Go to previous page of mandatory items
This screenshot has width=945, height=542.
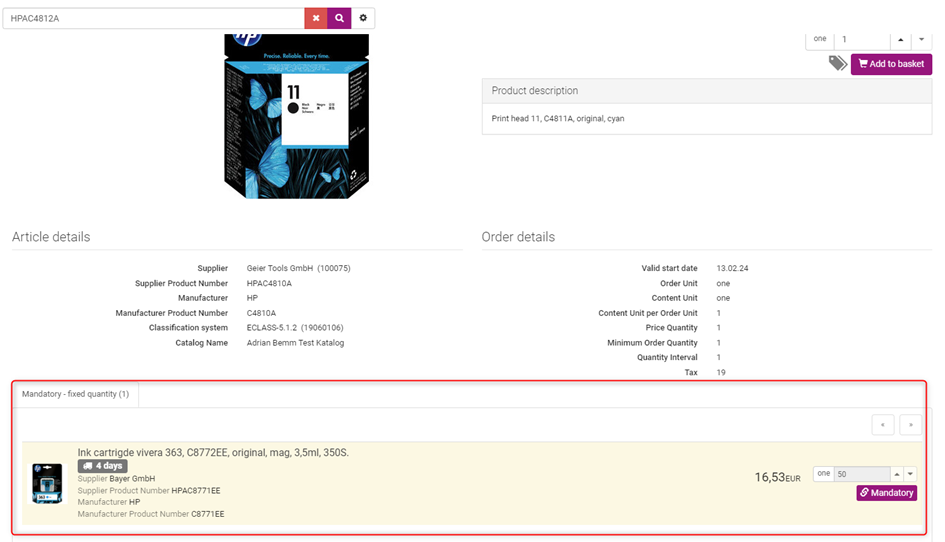882,425
